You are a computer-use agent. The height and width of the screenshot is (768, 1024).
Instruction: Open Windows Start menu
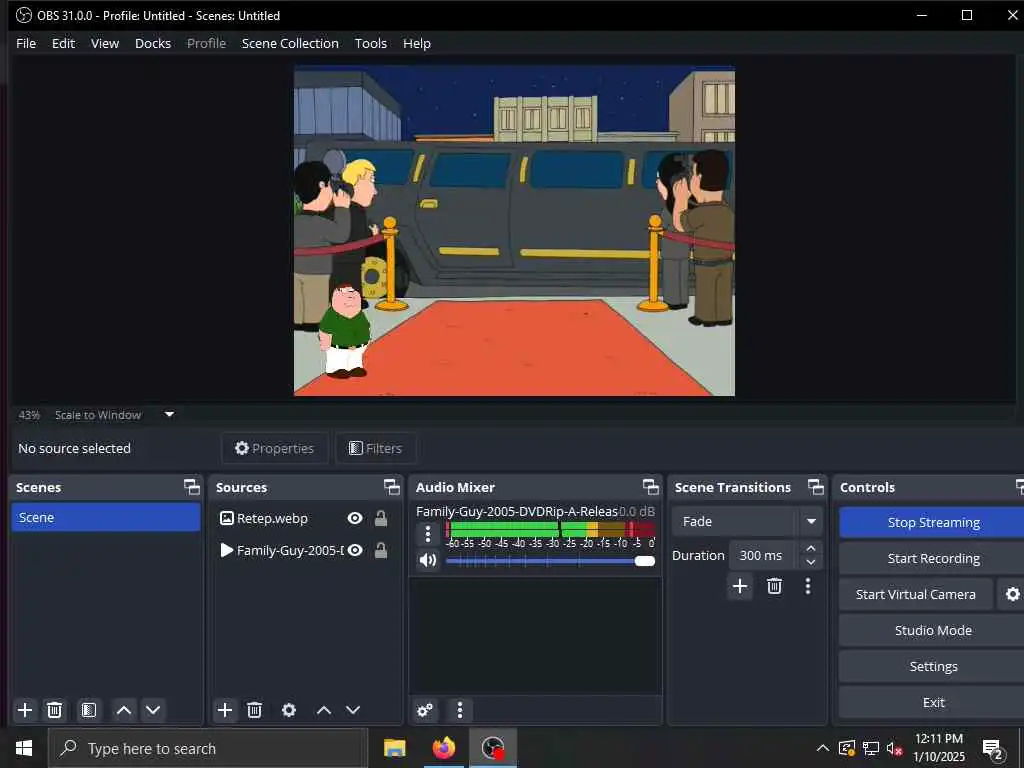[x=24, y=748]
